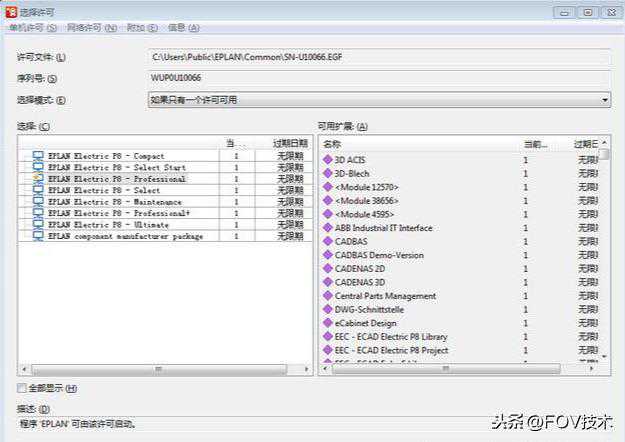Viewport: 625px width, 442px height.
Task: Click the diamond icon next to CADENAS 2D
Action: tap(327, 269)
